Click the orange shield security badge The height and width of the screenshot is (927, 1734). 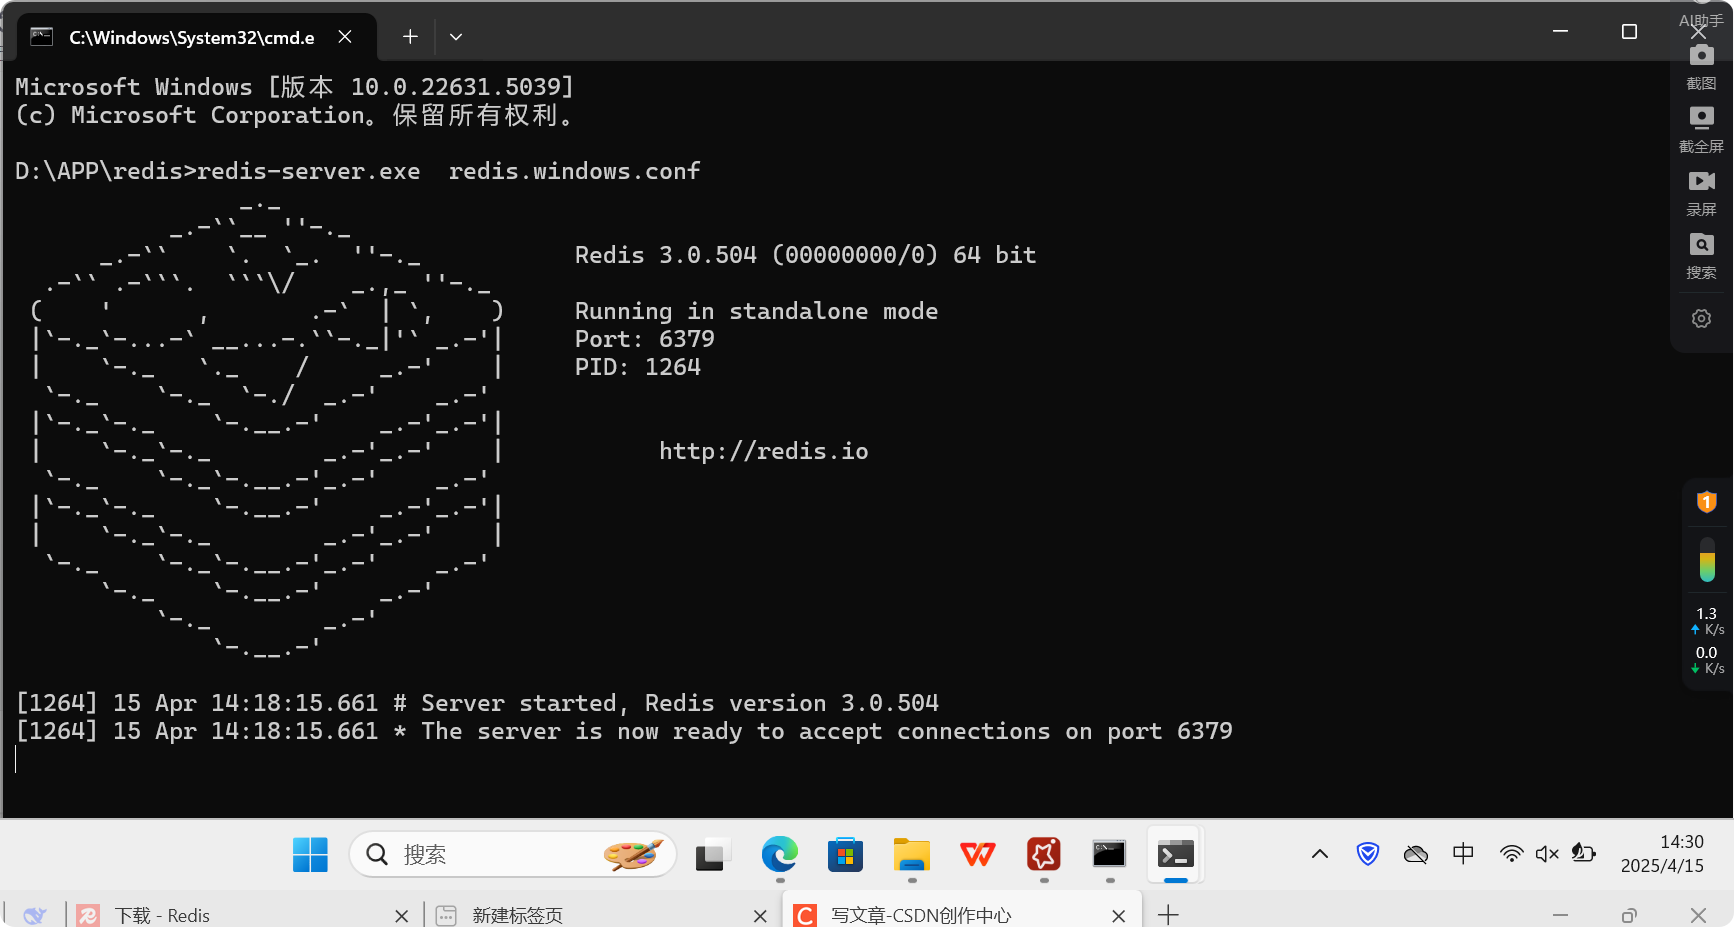point(1706,501)
